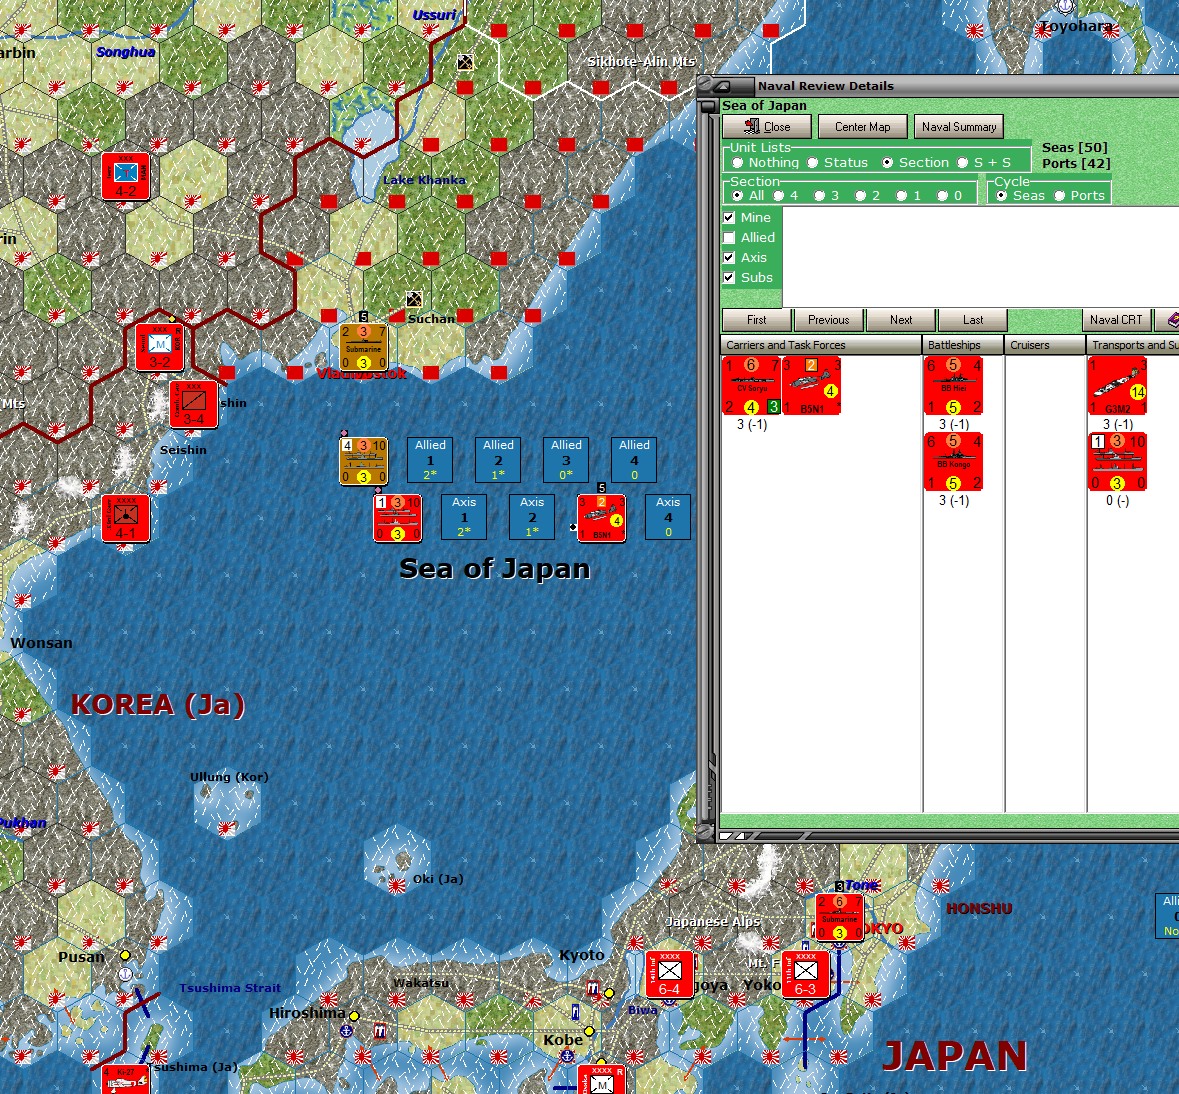Enable the Allied checkbox
Viewport: 1179px width, 1094px height.
coord(729,238)
